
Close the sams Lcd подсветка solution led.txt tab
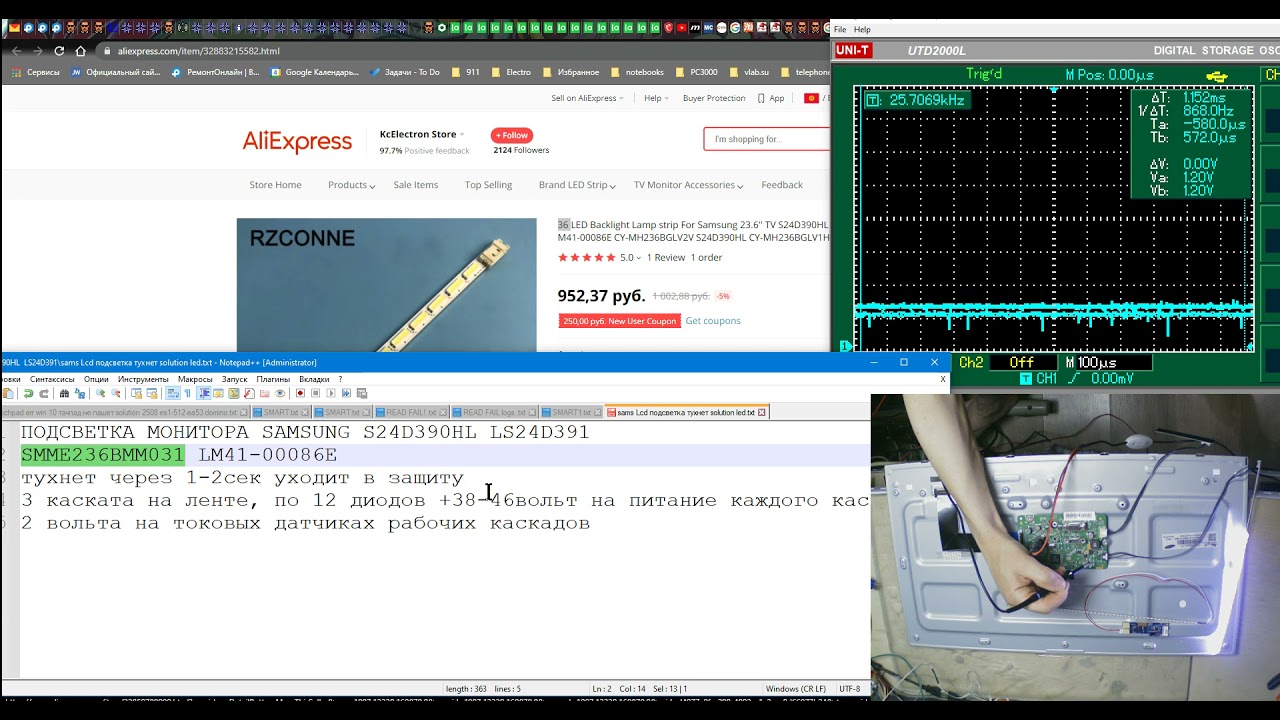(x=762, y=412)
